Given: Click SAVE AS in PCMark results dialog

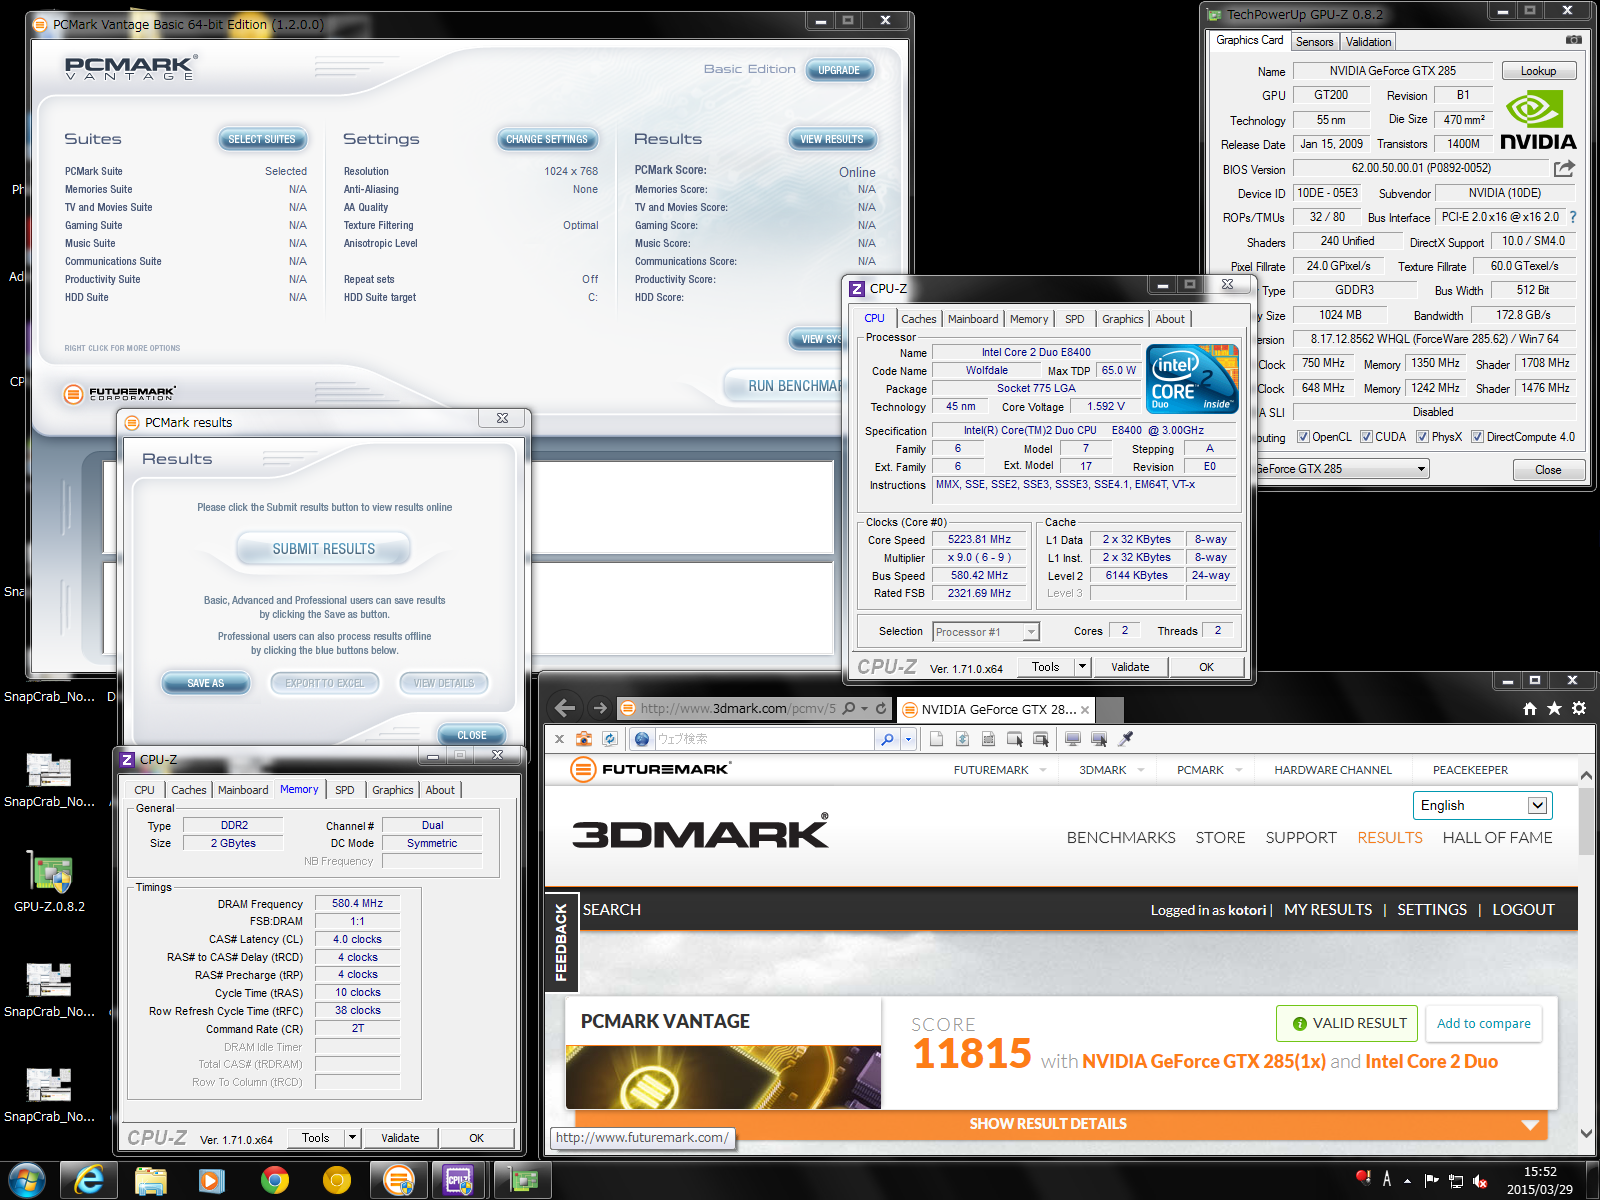Looking at the screenshot, I should click(x=205, y=683).
